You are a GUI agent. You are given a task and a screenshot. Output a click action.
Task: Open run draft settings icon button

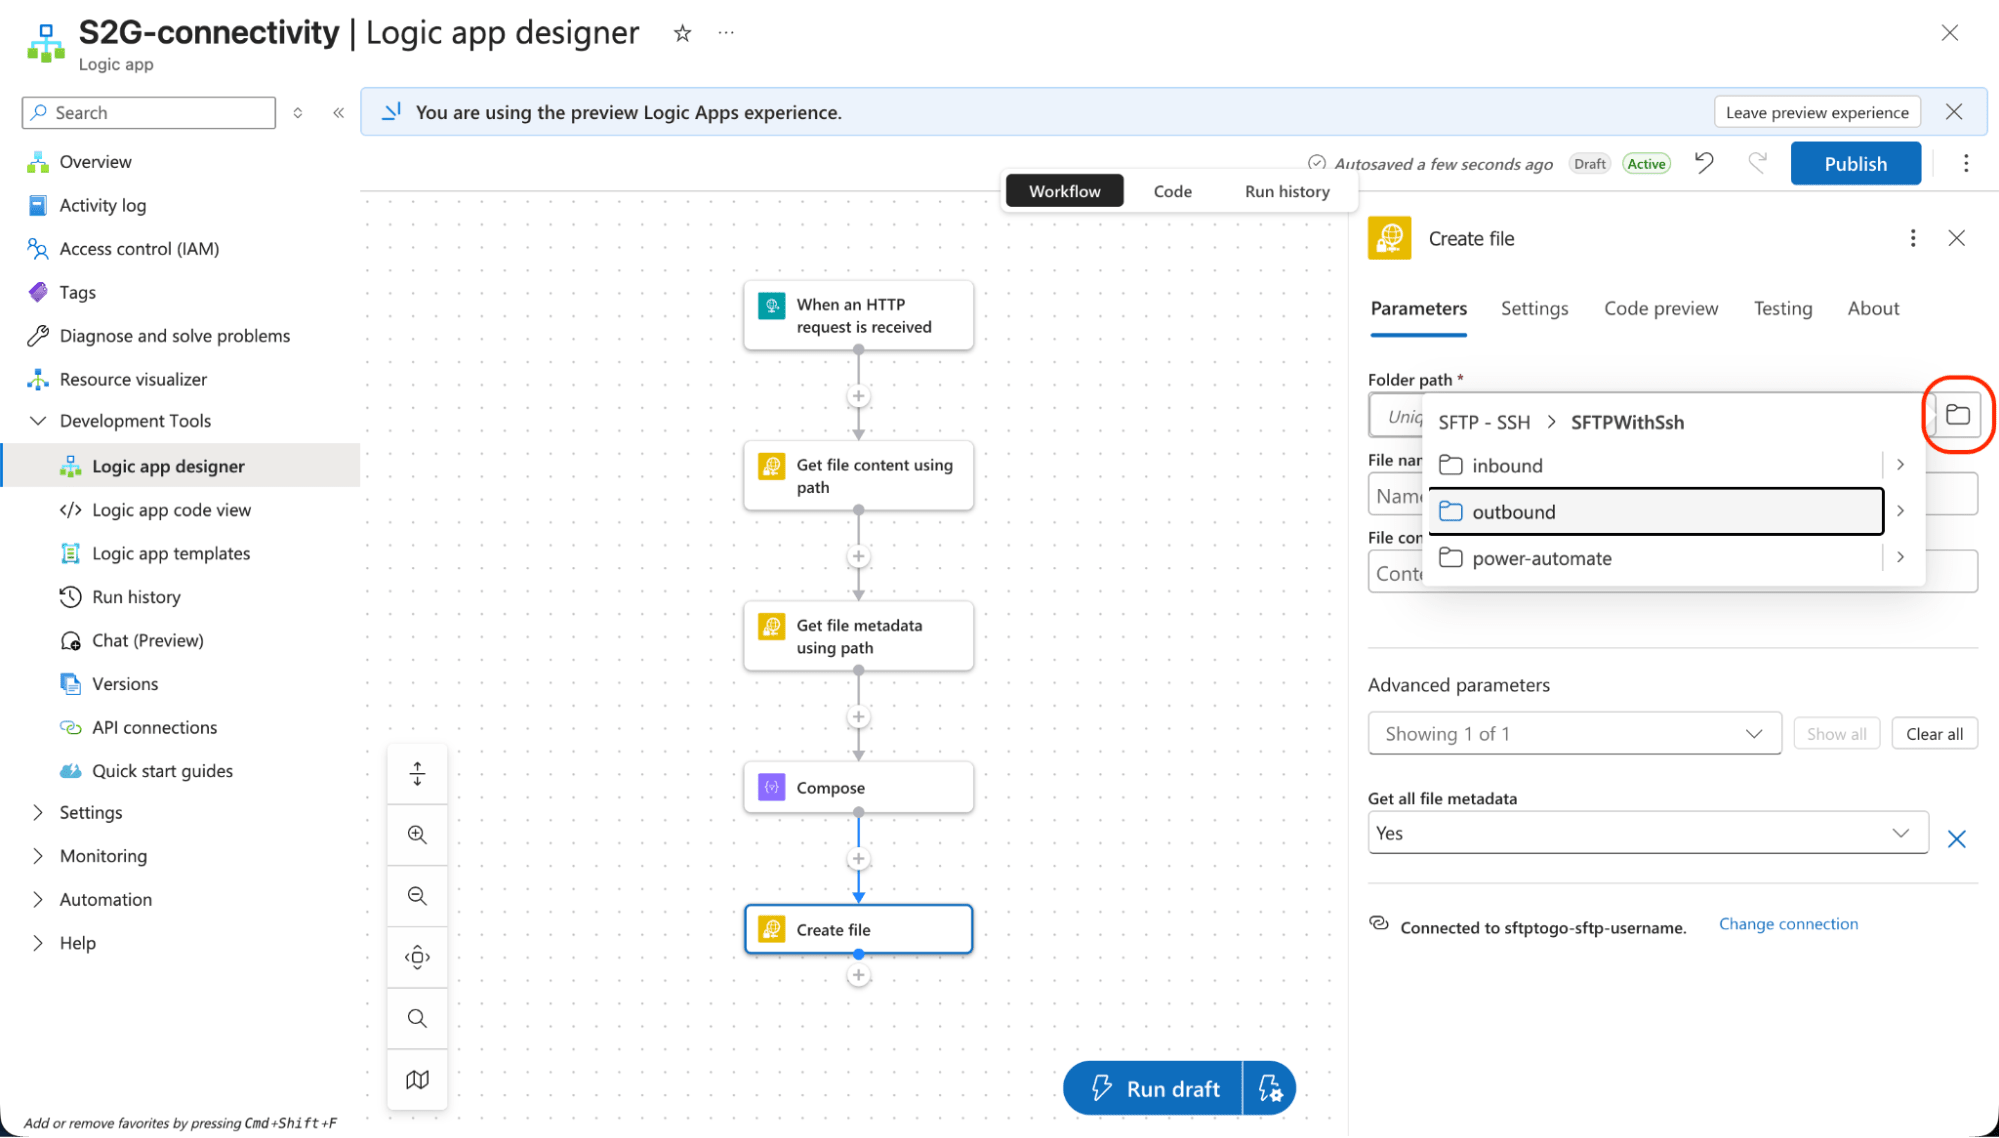(1270, 1088)
